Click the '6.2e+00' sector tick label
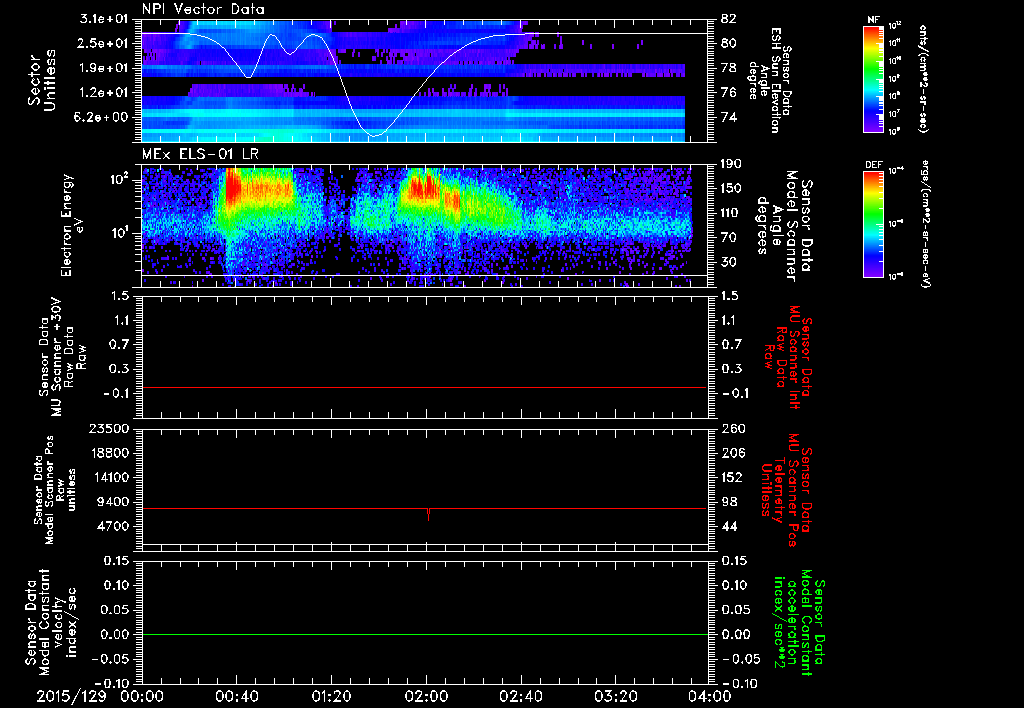 tap(102, 118)
